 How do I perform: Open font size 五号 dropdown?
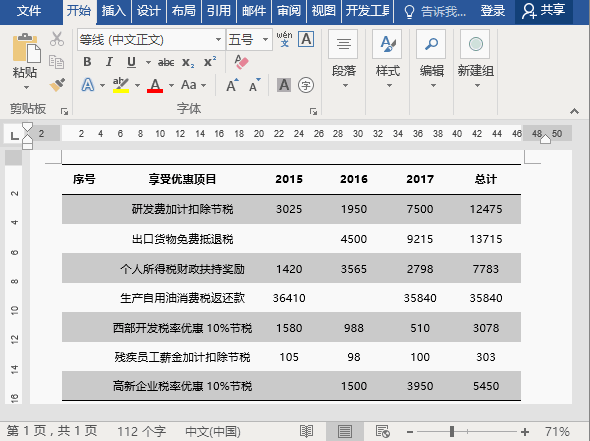pos(265,40)
